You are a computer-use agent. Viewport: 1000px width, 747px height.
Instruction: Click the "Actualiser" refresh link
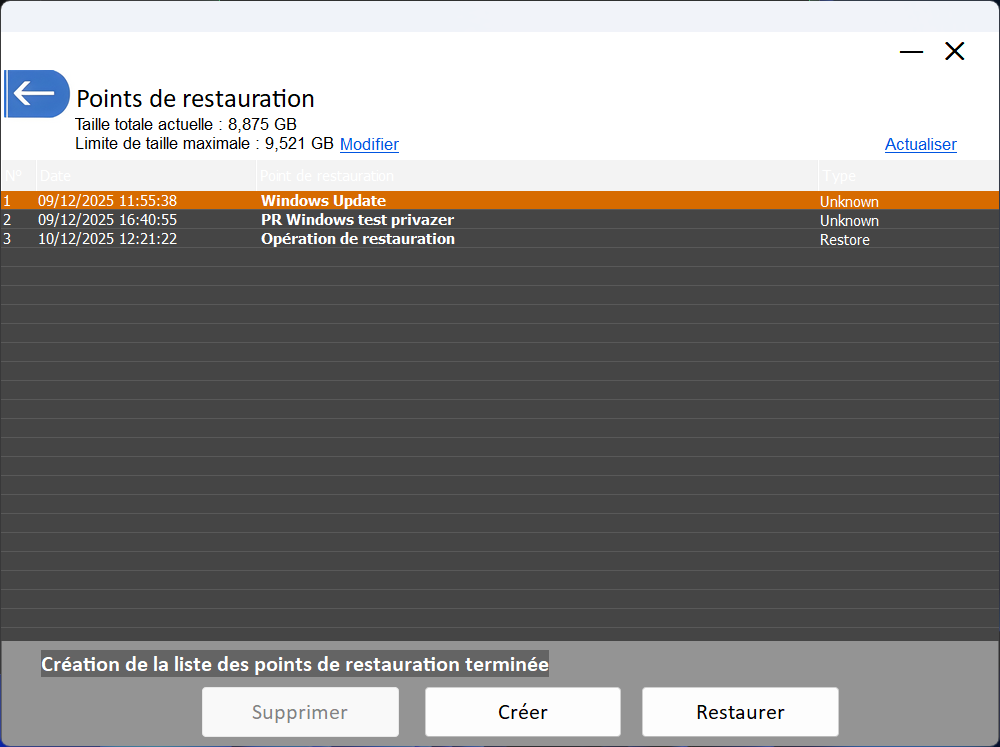(x=920, y=144)
